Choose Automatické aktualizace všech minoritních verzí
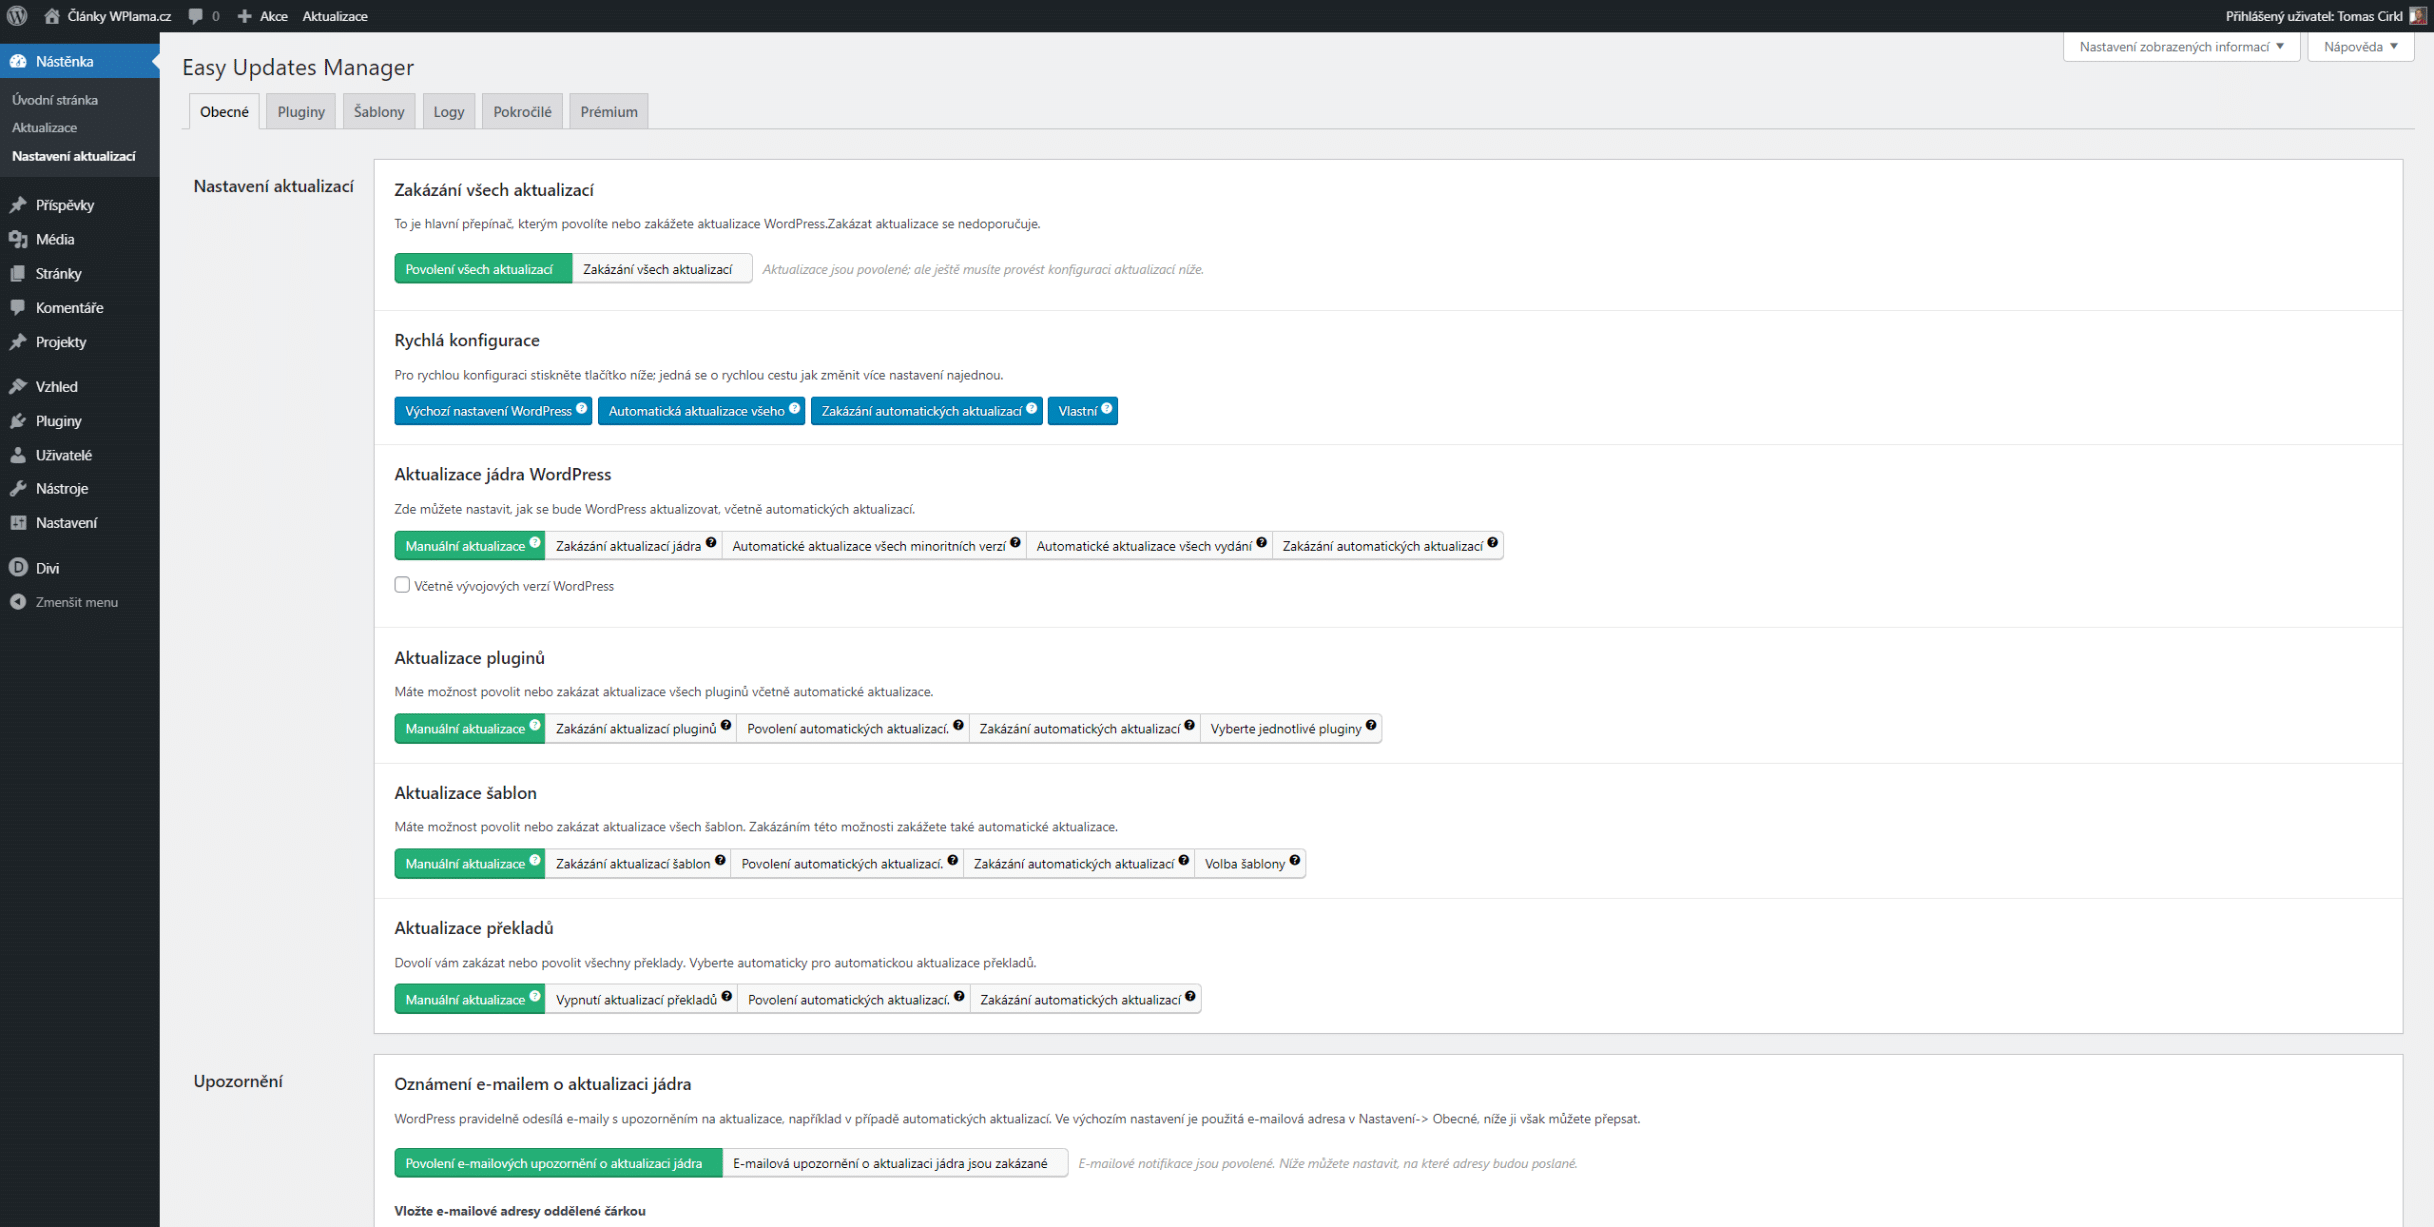Screen dimensions: 2434x1227 [873, 546]
